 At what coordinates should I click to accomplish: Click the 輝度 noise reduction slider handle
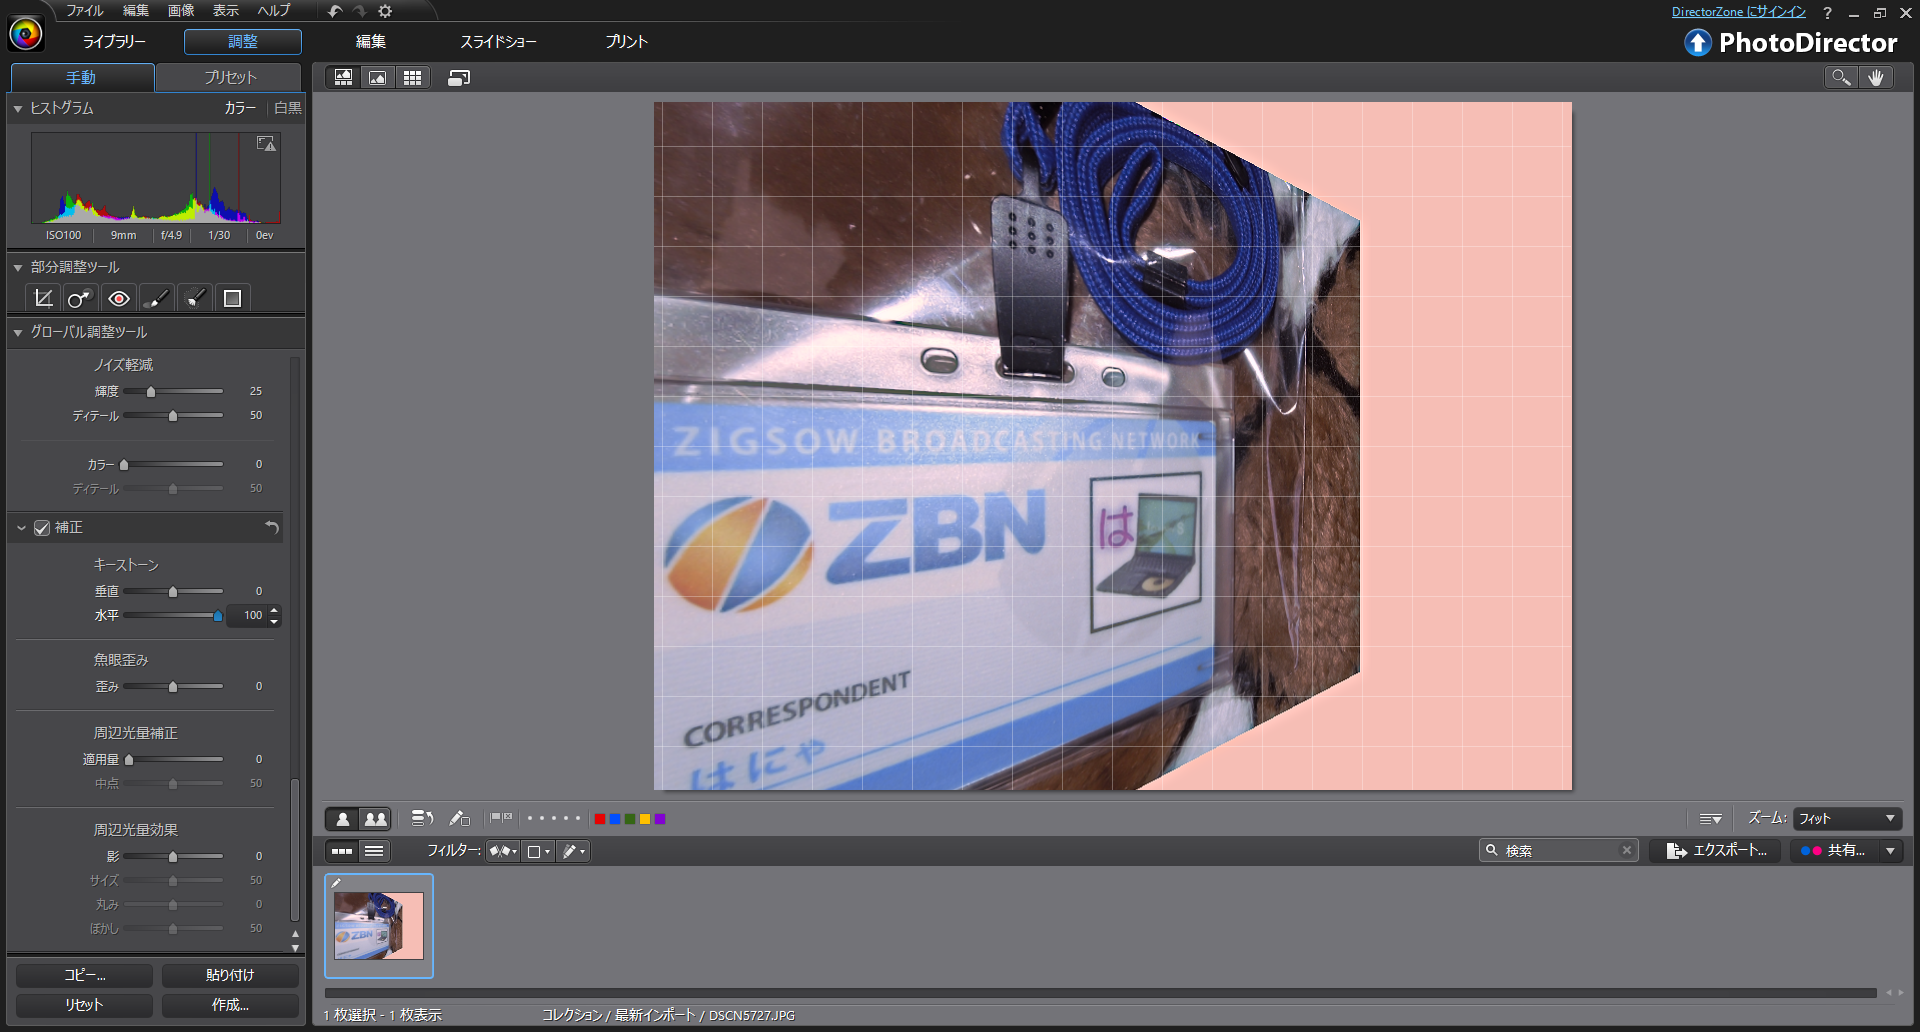(x=151, y=392)
